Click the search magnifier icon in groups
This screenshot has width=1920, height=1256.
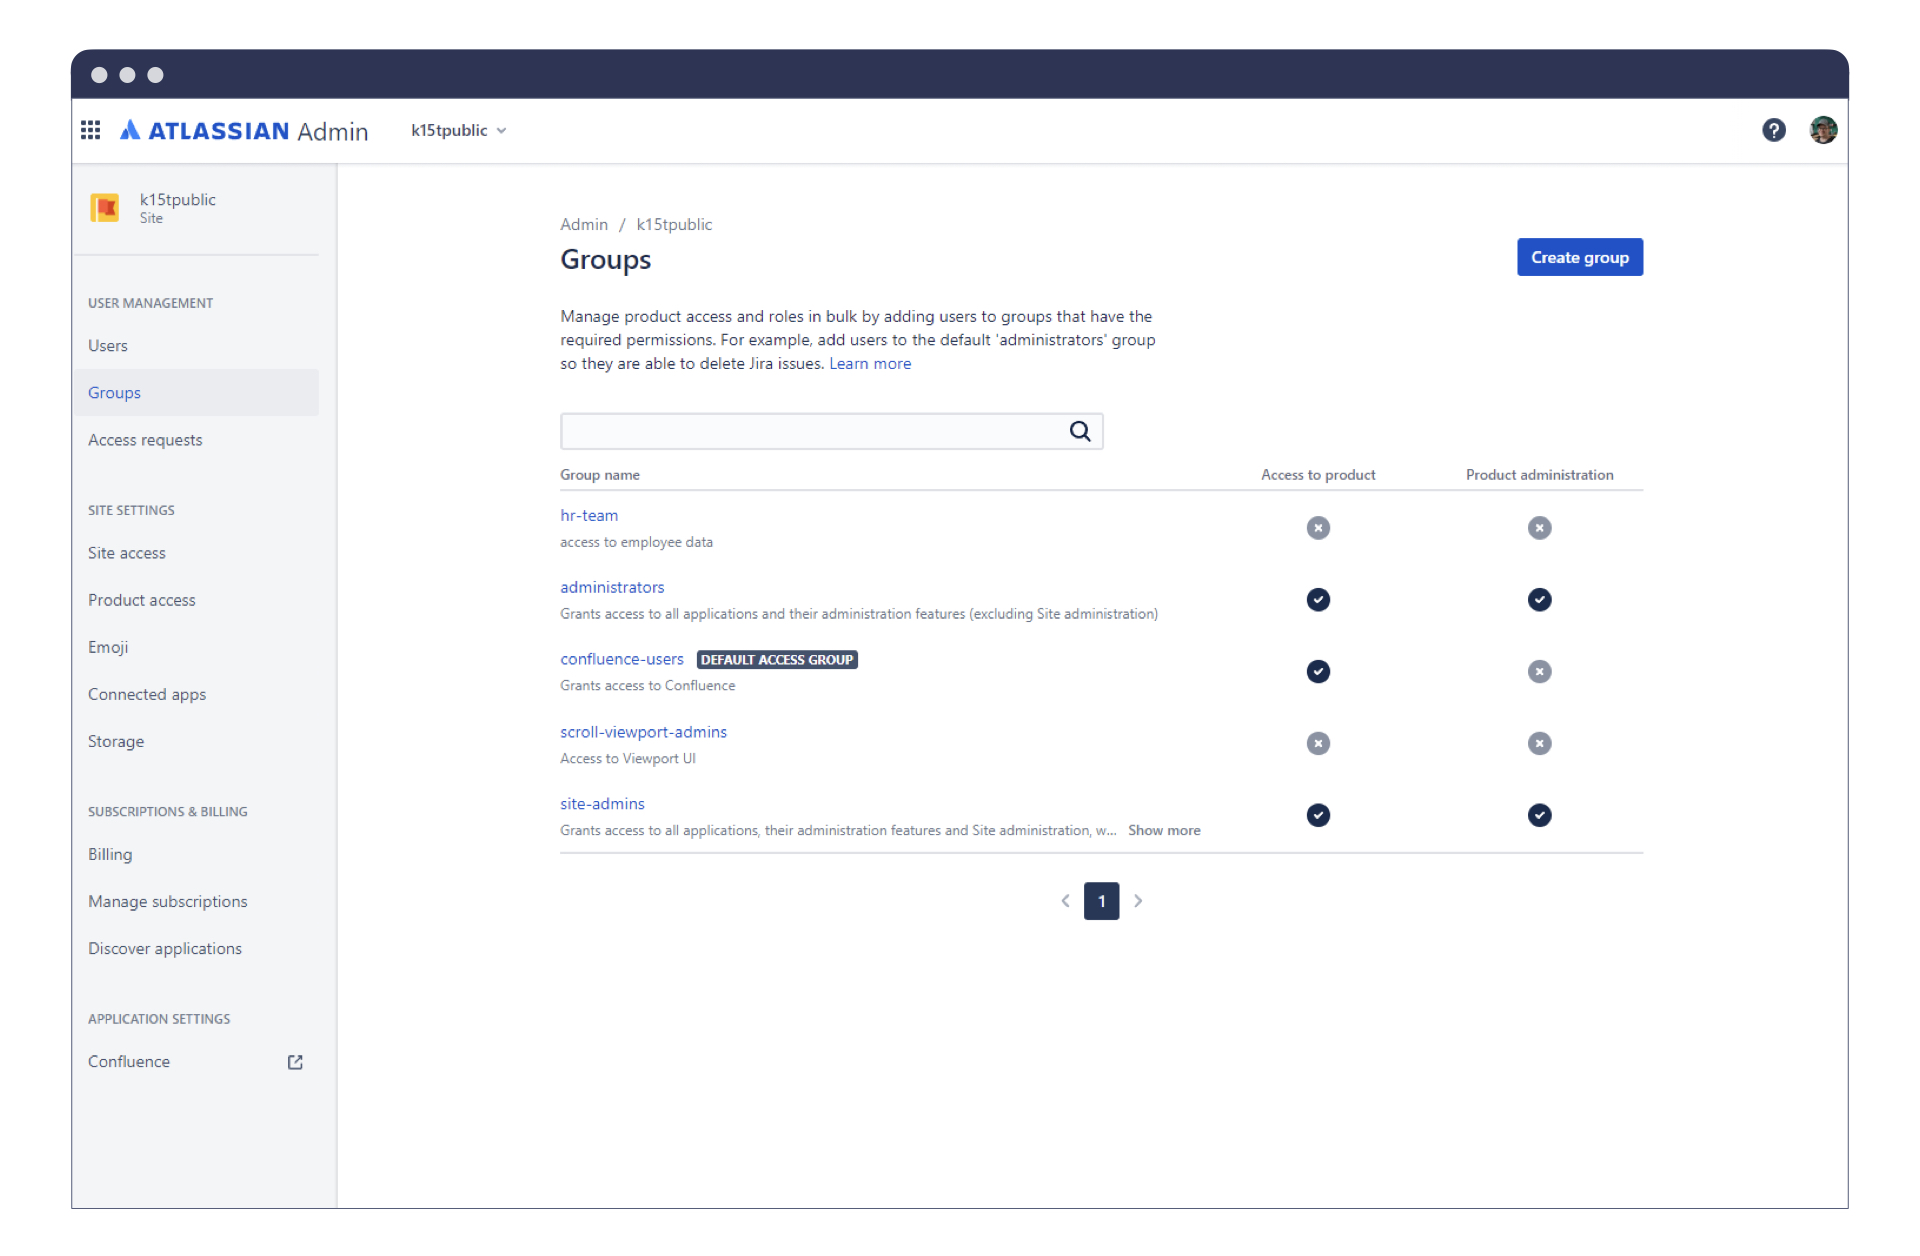click(1079, 429)
